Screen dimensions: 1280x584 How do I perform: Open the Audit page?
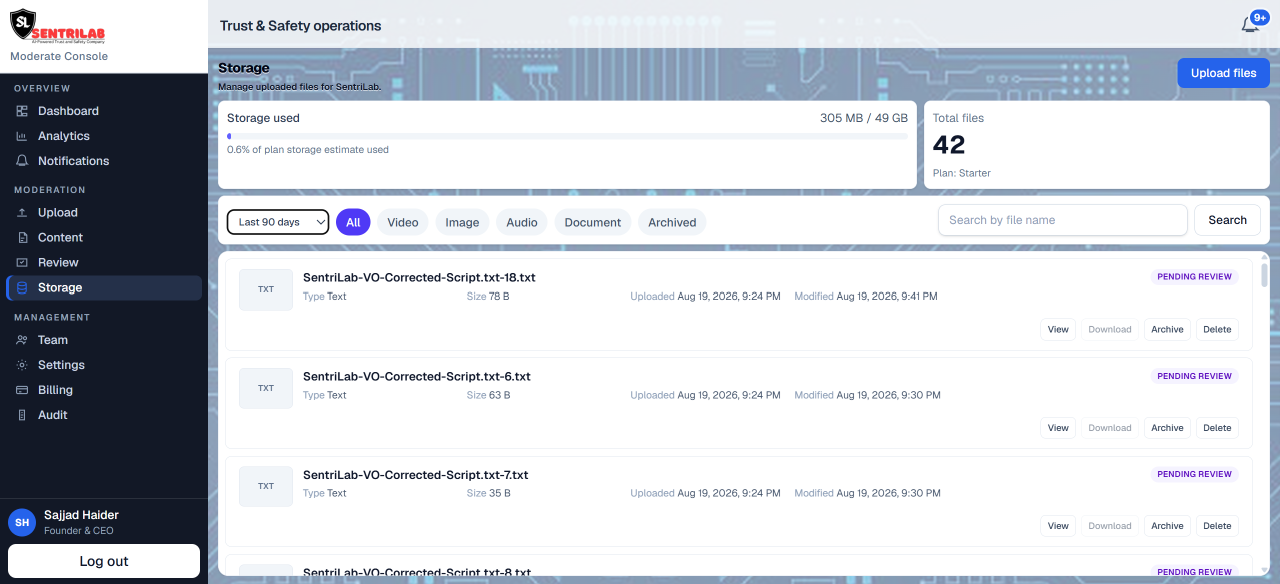(x=104, y=415)
